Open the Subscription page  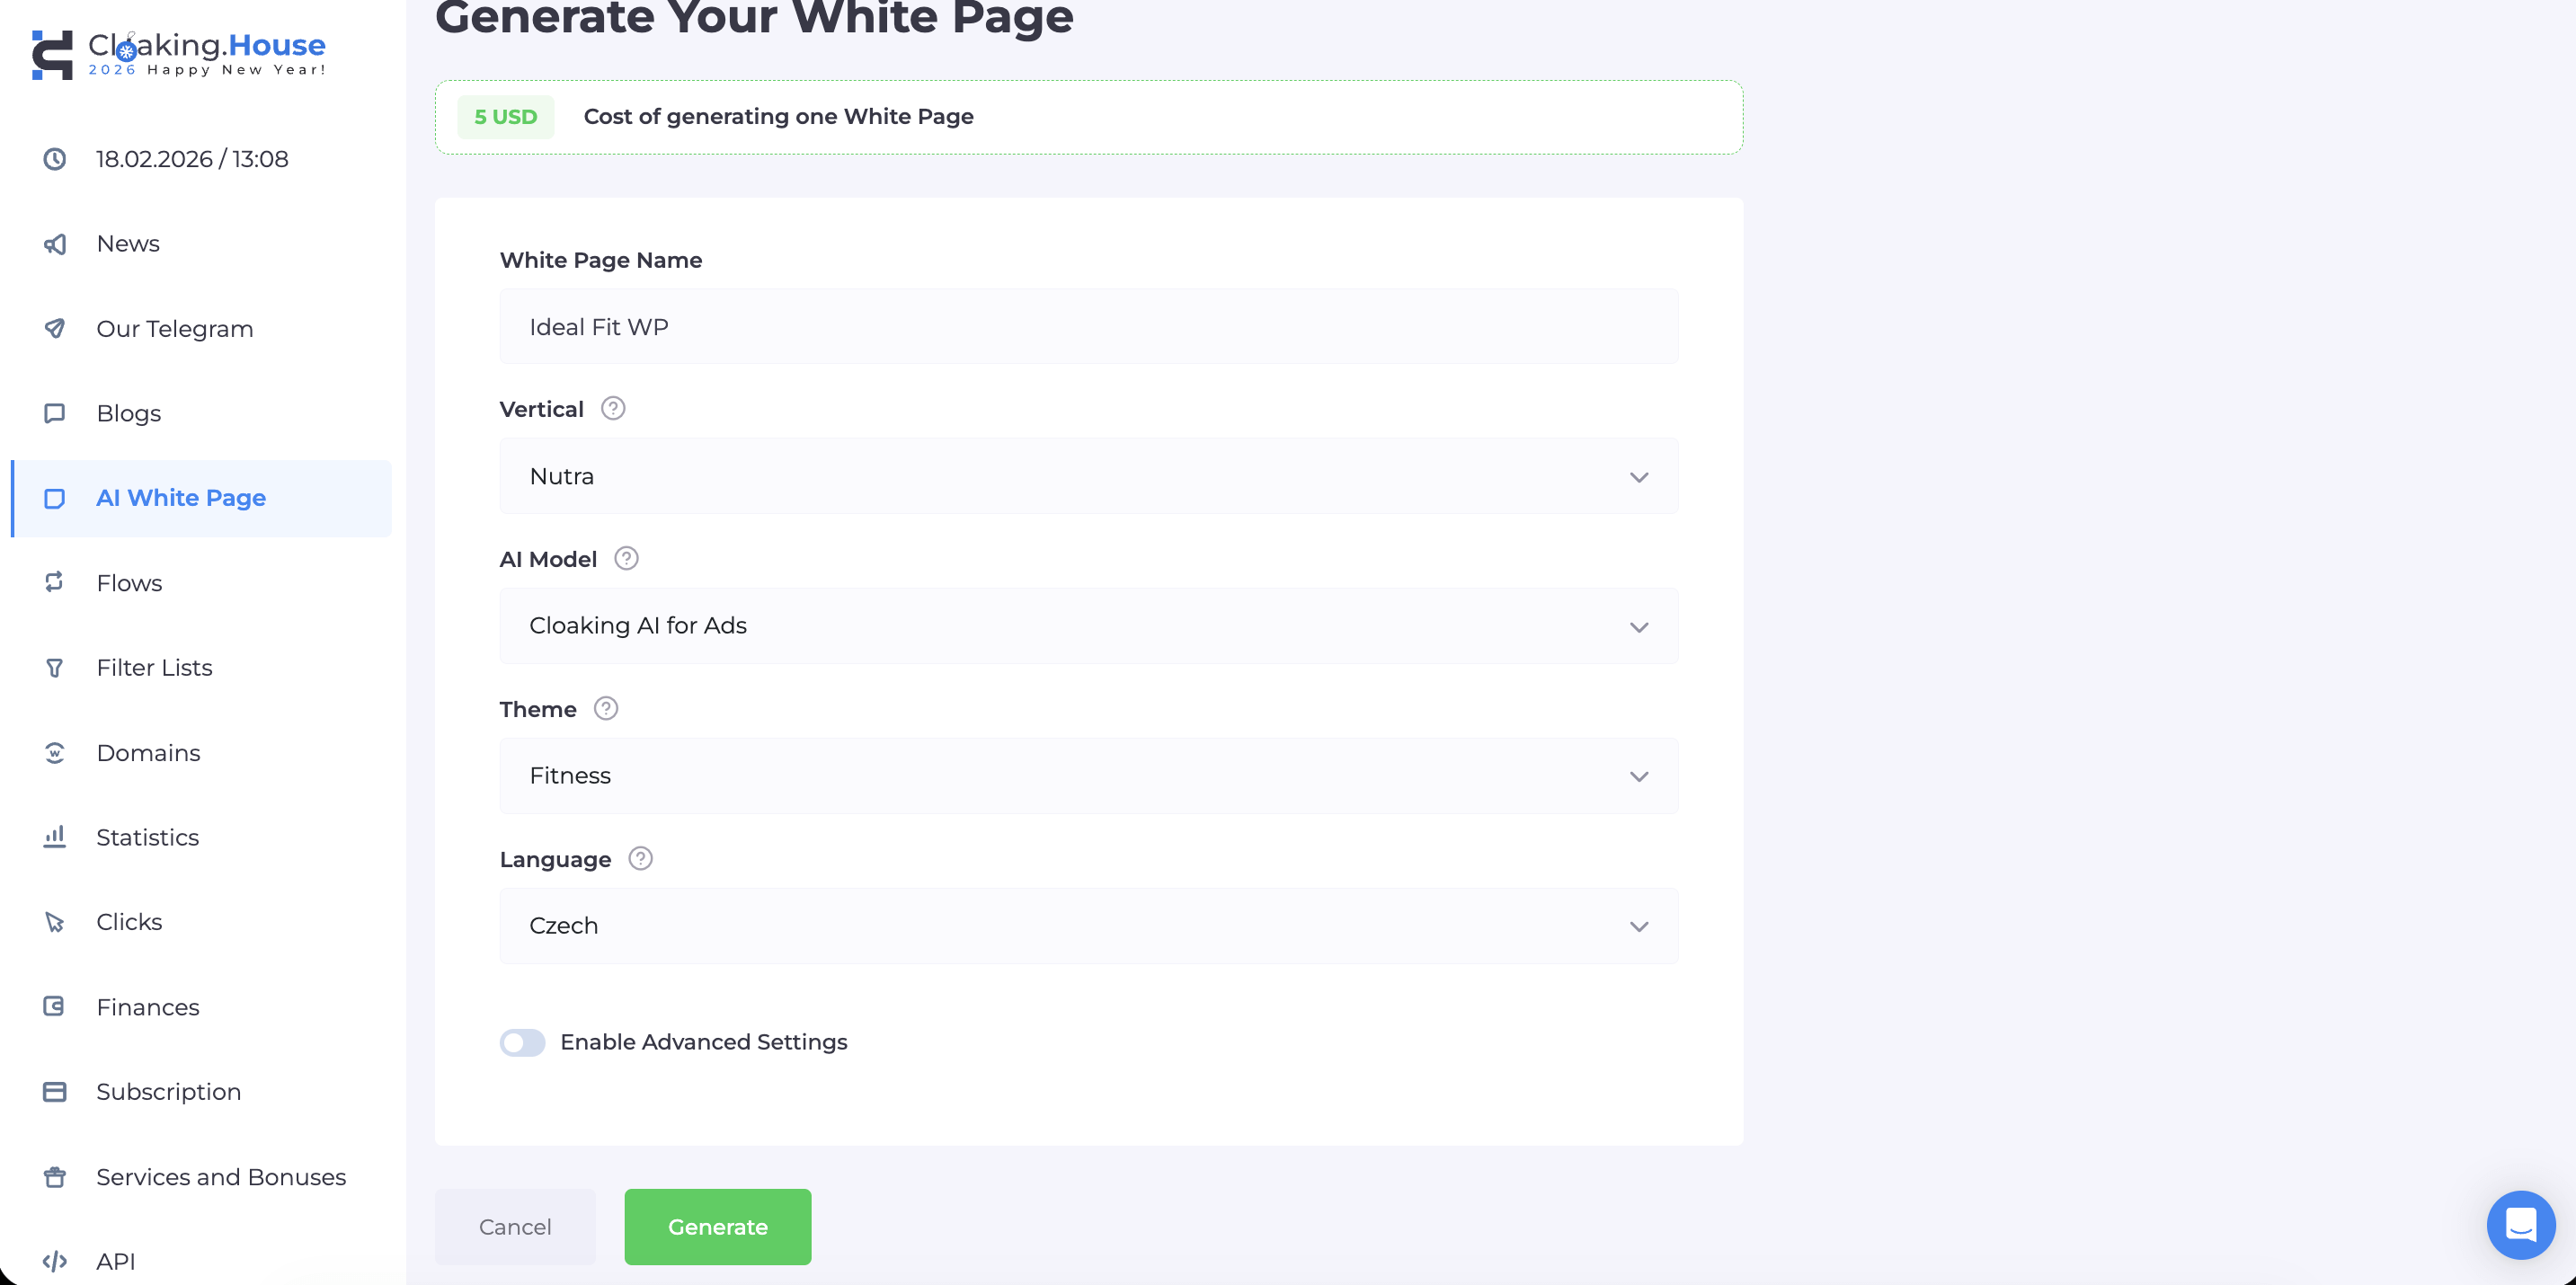[168, 1092]
